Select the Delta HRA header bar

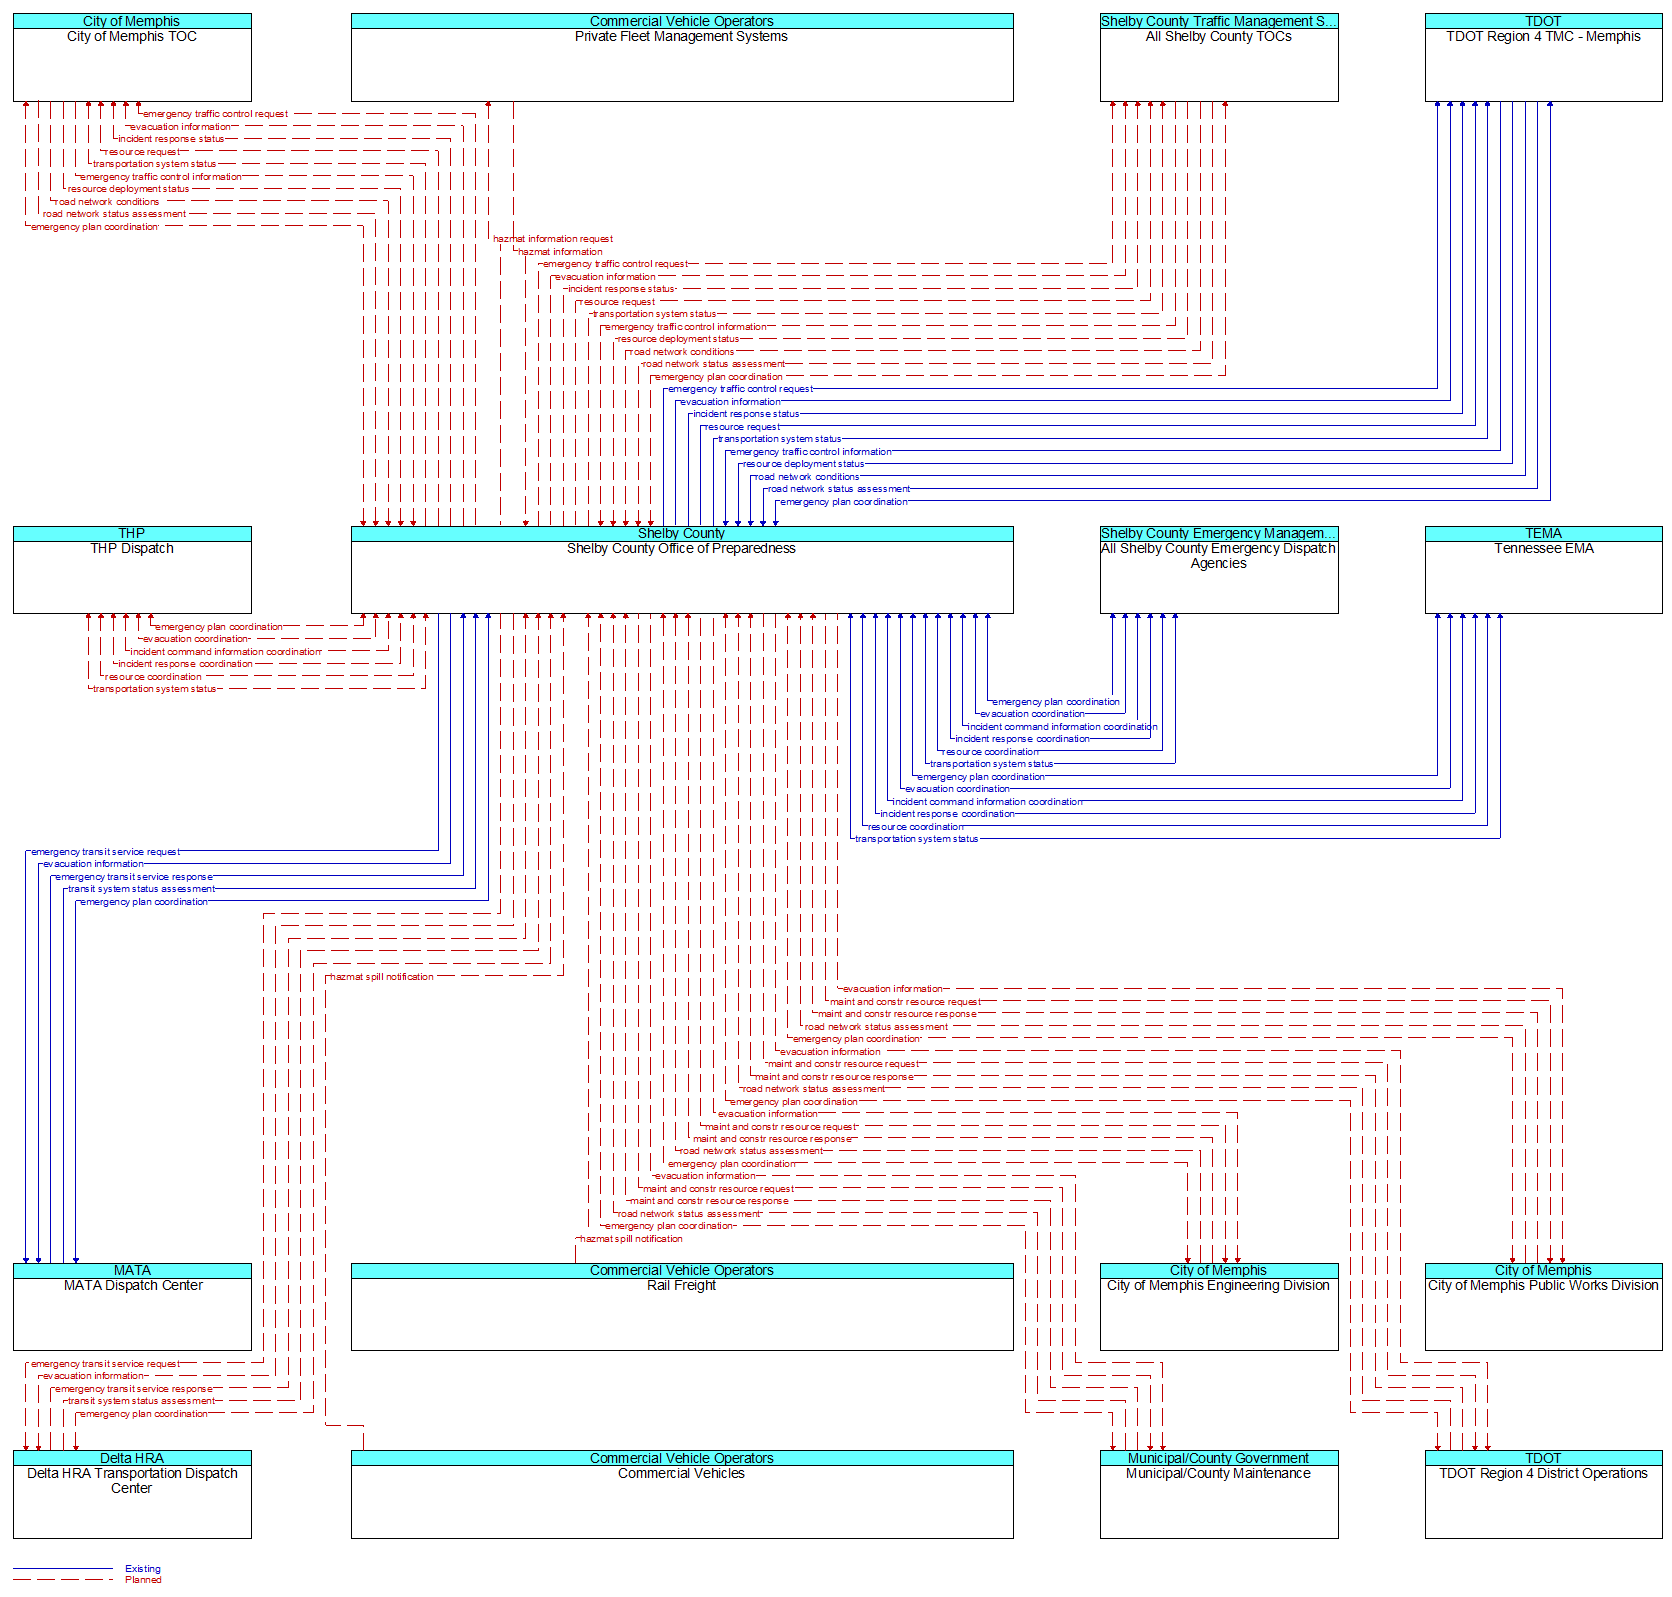click(x=132, y=1458)
